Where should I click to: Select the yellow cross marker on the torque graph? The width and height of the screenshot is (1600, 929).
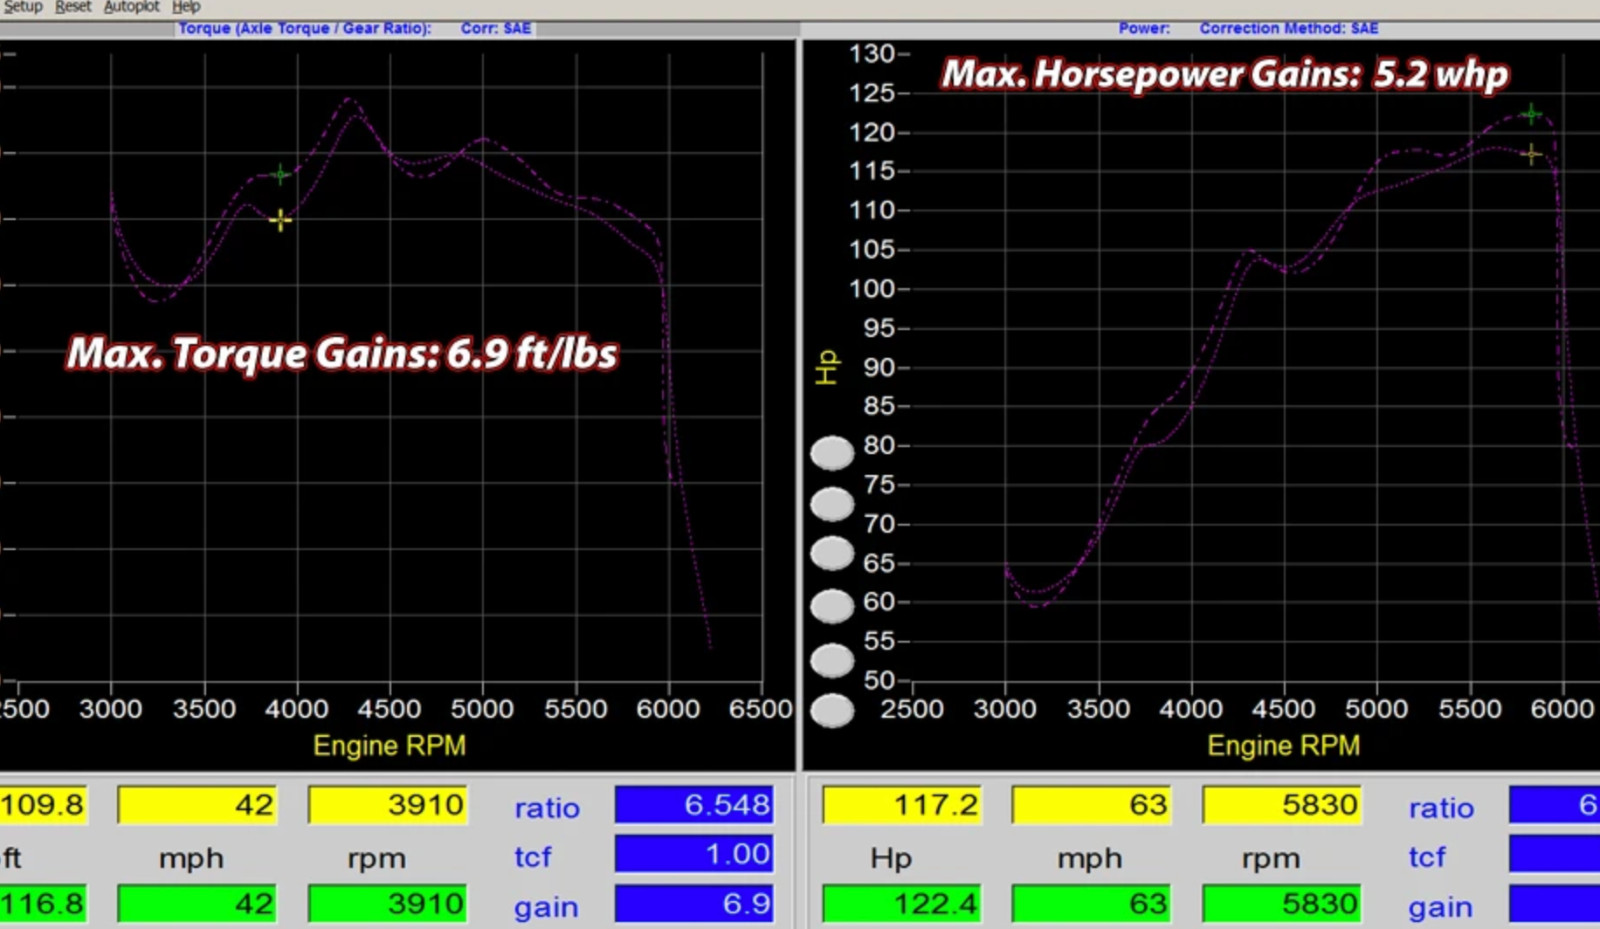point(281,220)
